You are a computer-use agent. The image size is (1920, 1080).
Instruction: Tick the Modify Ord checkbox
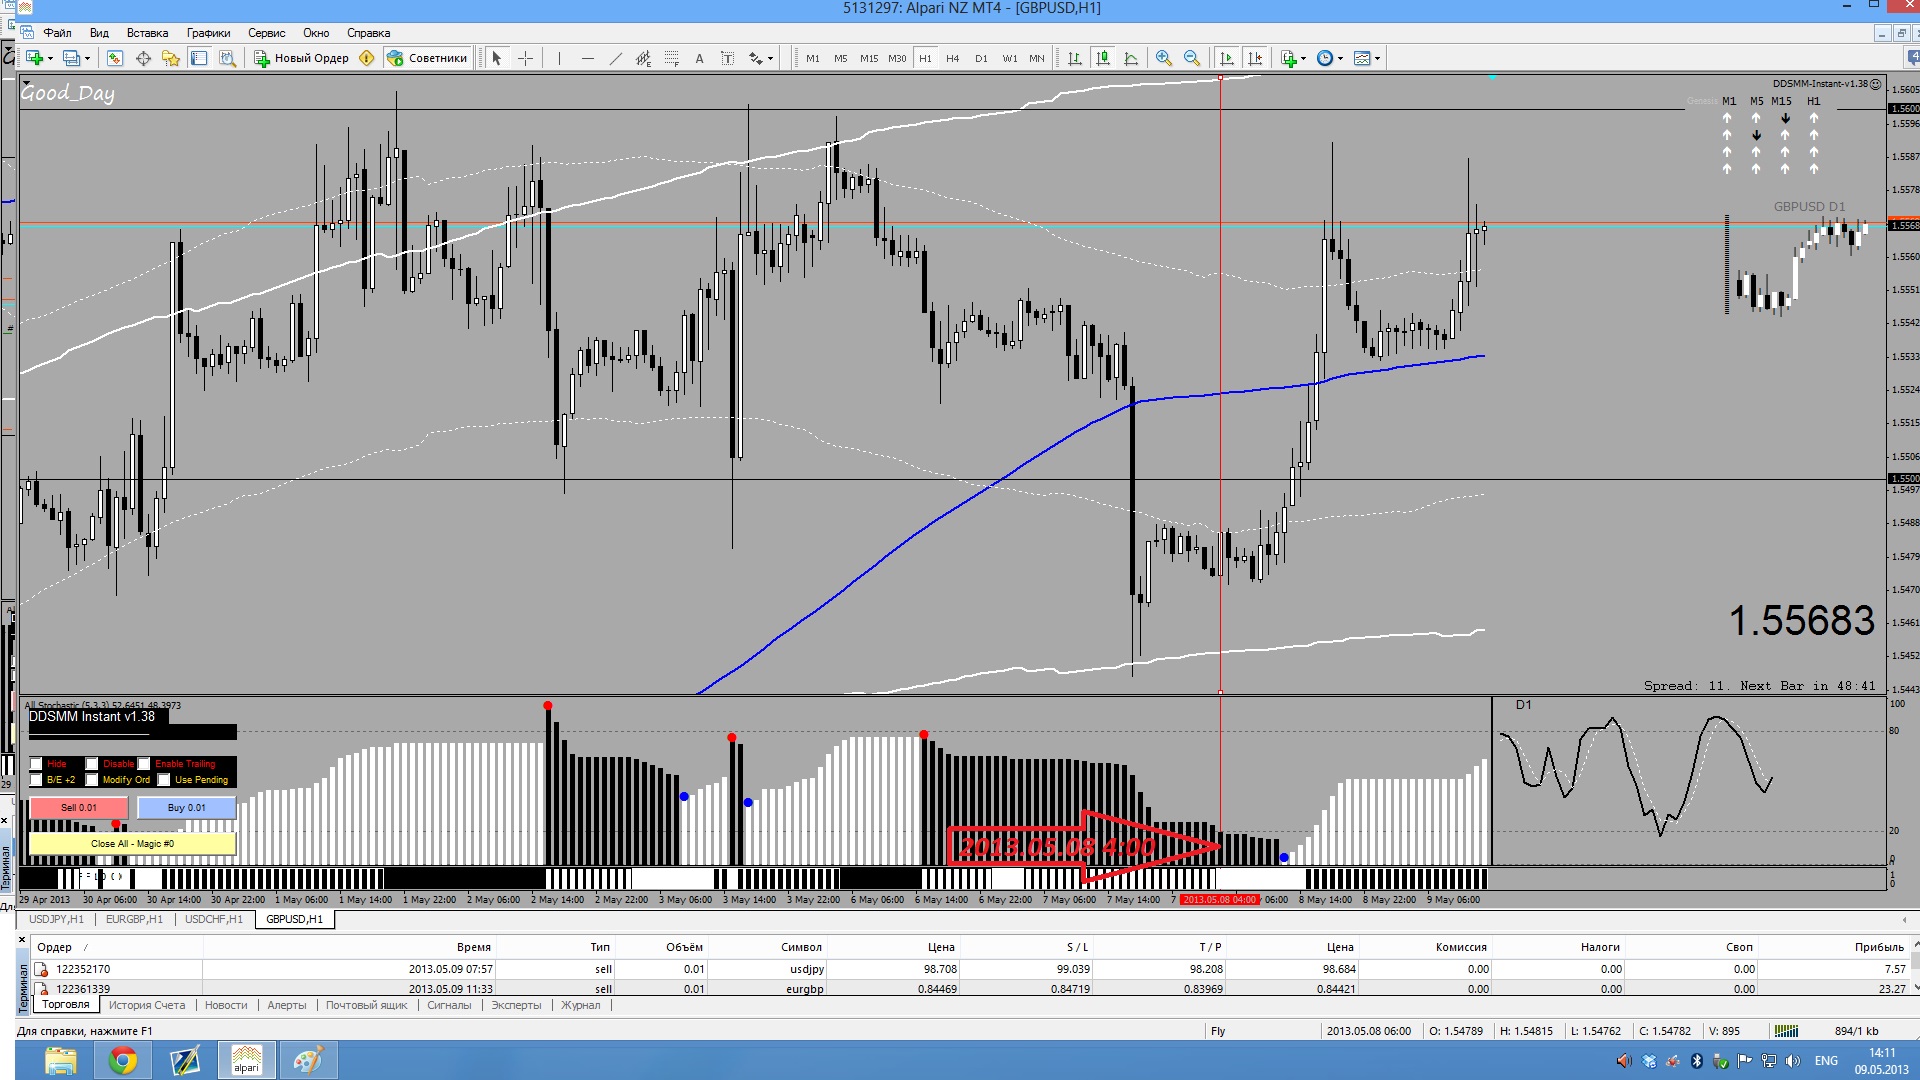pyautogui.click(x=92, y=780)
